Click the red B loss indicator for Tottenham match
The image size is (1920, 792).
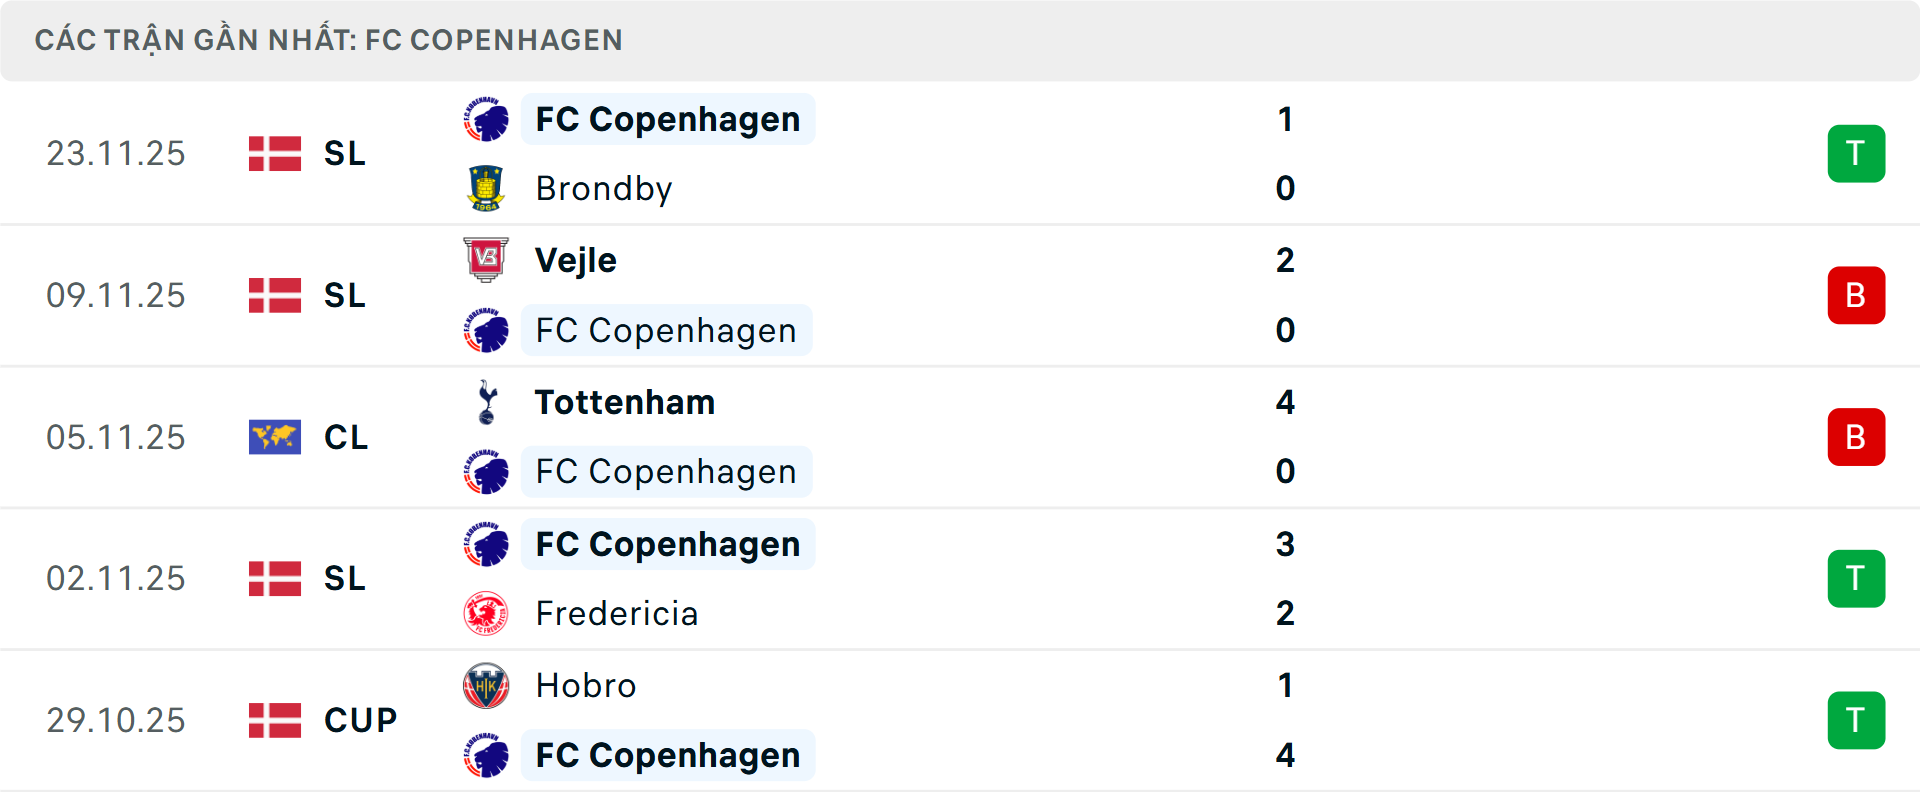1856,437
